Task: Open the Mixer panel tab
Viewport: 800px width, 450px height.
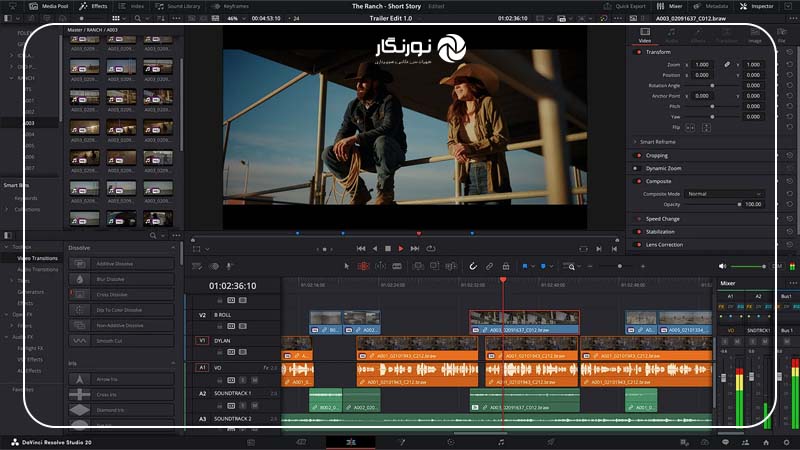Action: 669,6
